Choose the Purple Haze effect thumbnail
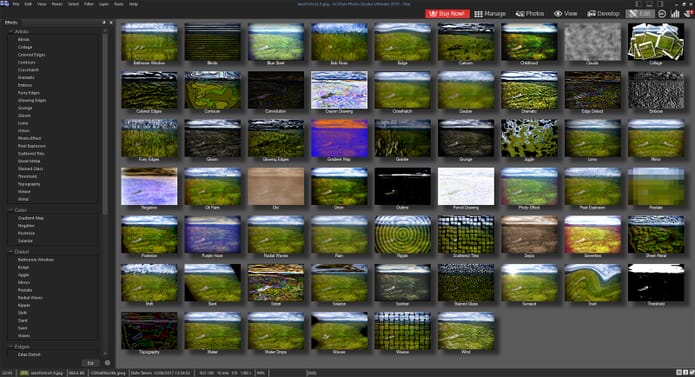The width and height of the screenshot is (695, 377). coord(212,235)
